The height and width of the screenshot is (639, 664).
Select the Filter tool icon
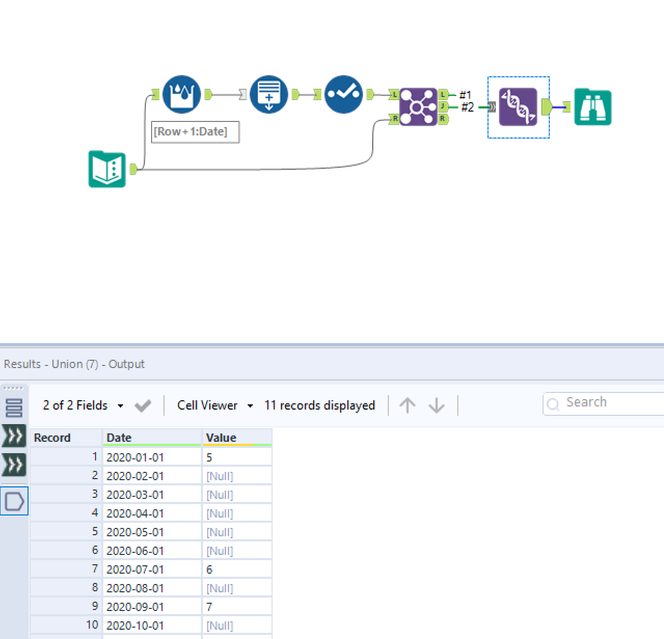pos(343,94)
